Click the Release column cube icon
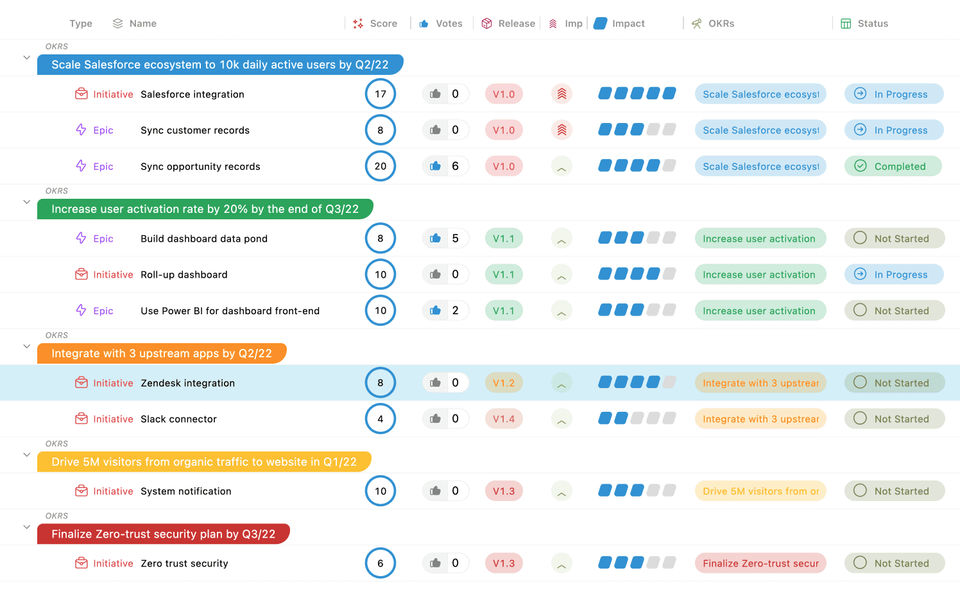Viewport: 960px width, 608px height. [487, 23]
